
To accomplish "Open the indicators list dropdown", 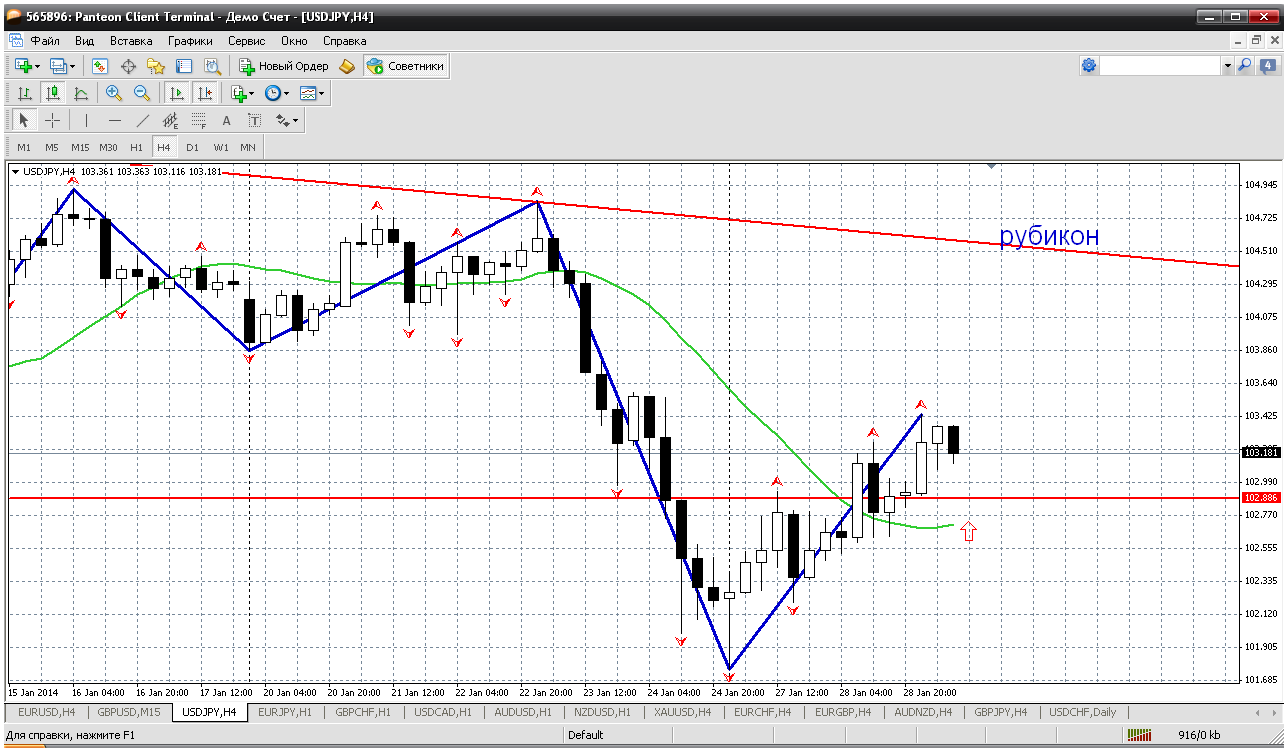I will click(x=242, y=93).
